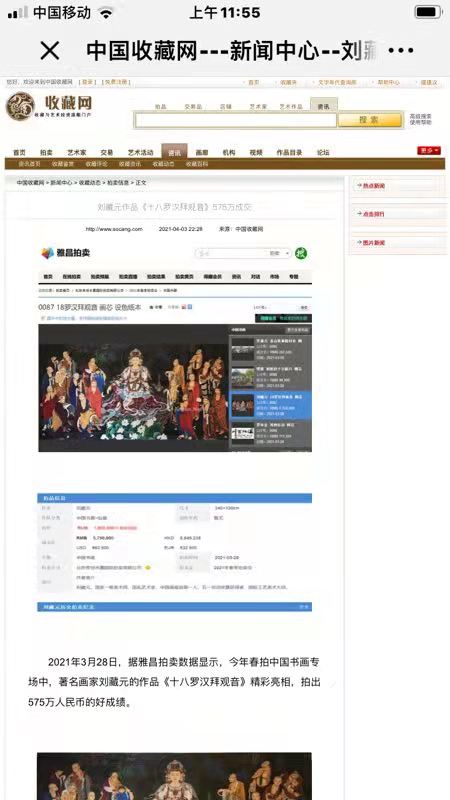This screenshot has height=800, width=450.
Task: Tap the Wi-Fi icon in status bar
Action: coord(106,13)
